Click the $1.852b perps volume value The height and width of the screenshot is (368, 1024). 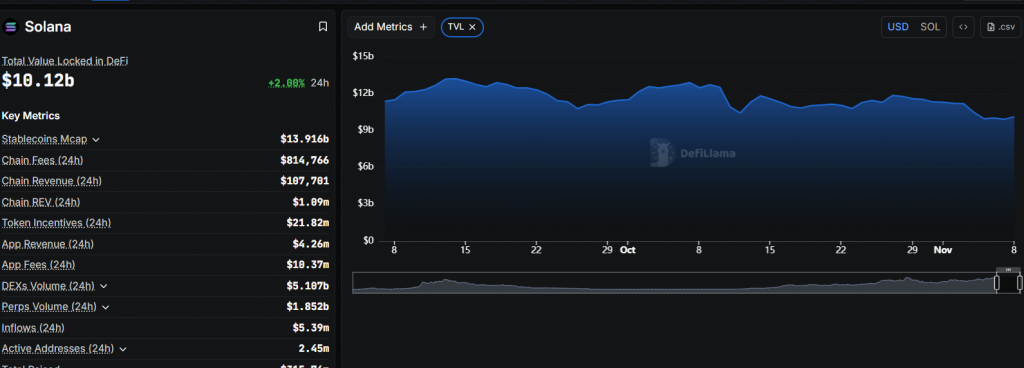pyautogui.click(x=308, y=307)
